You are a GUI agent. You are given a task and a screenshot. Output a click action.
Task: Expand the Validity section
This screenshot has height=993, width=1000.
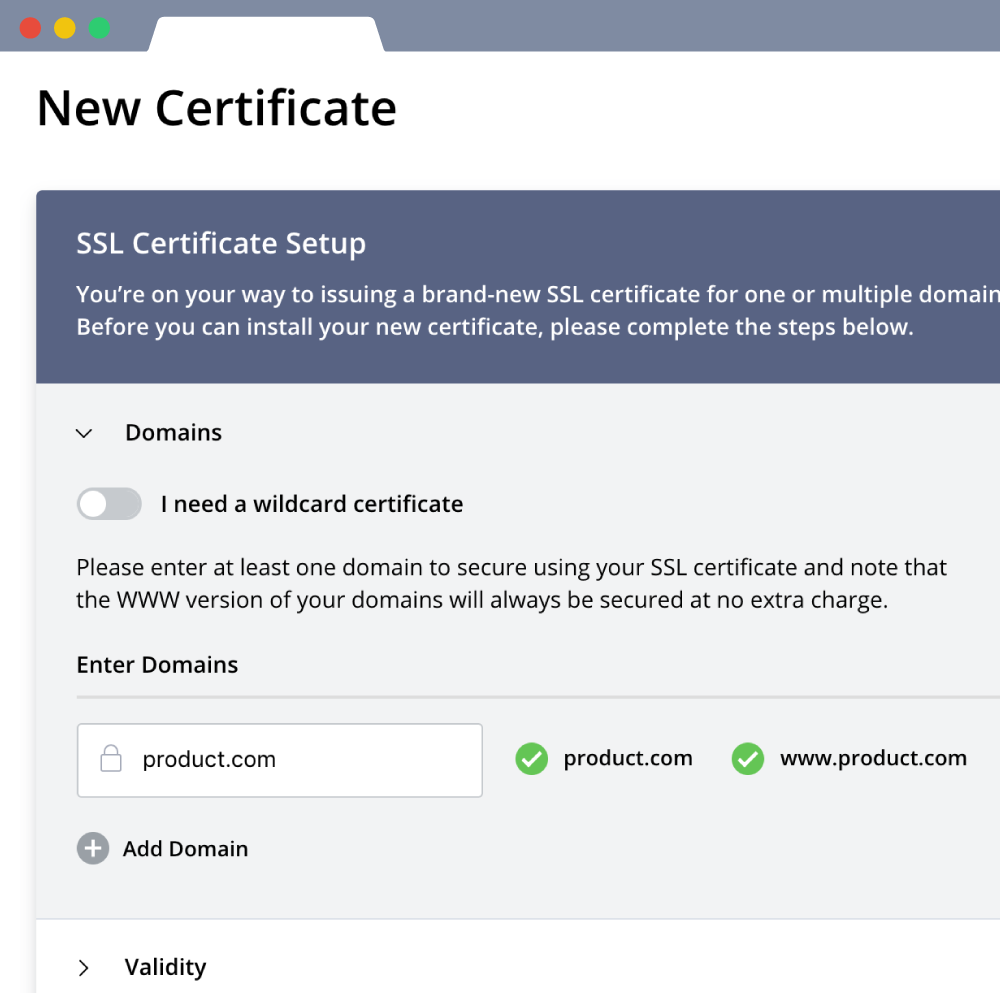85,967
